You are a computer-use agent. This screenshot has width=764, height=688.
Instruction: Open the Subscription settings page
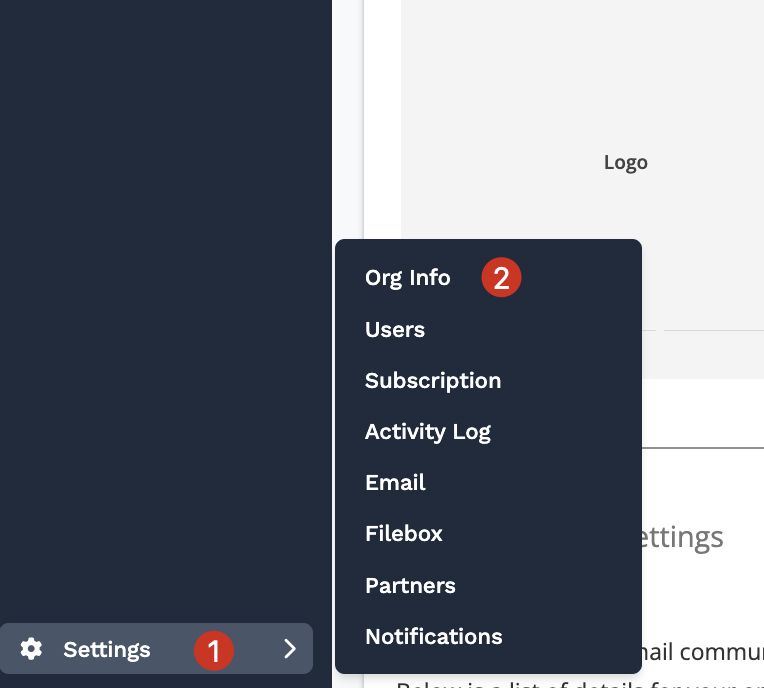coord(432,381)
